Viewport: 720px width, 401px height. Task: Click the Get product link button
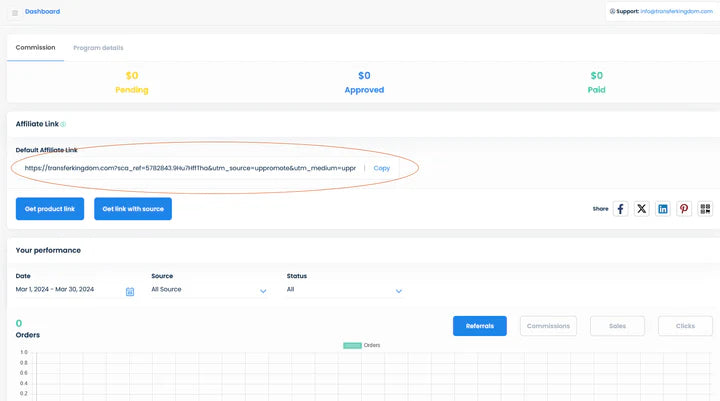pos(50,208)
